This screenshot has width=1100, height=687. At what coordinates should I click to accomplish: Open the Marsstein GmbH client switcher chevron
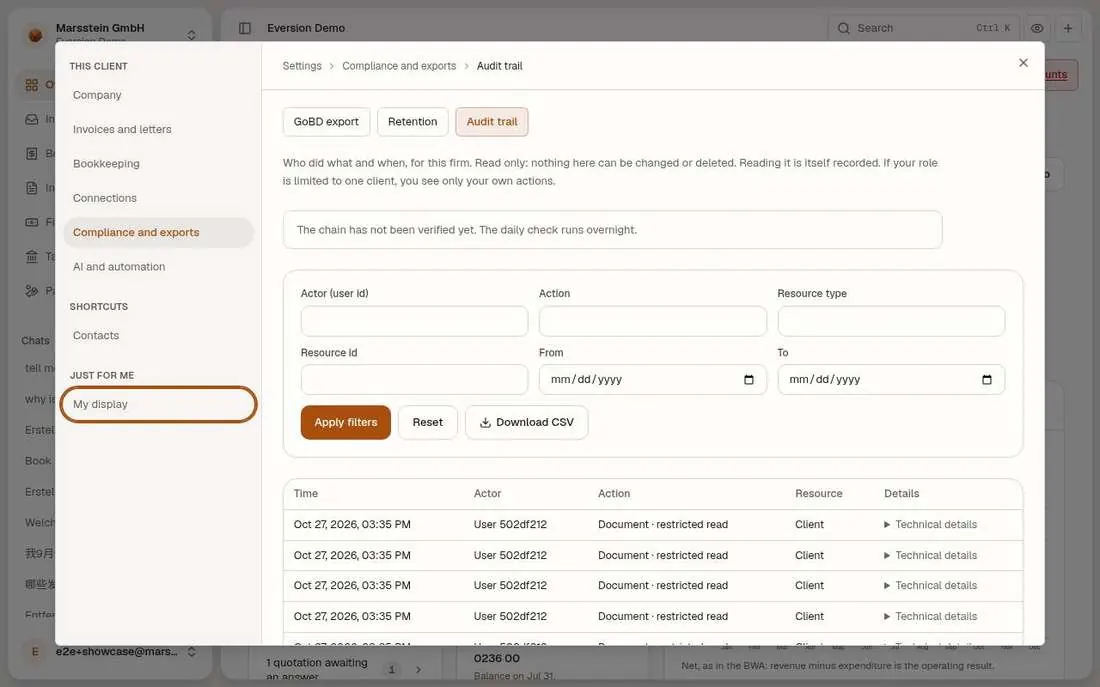click(x=192, y=34)
